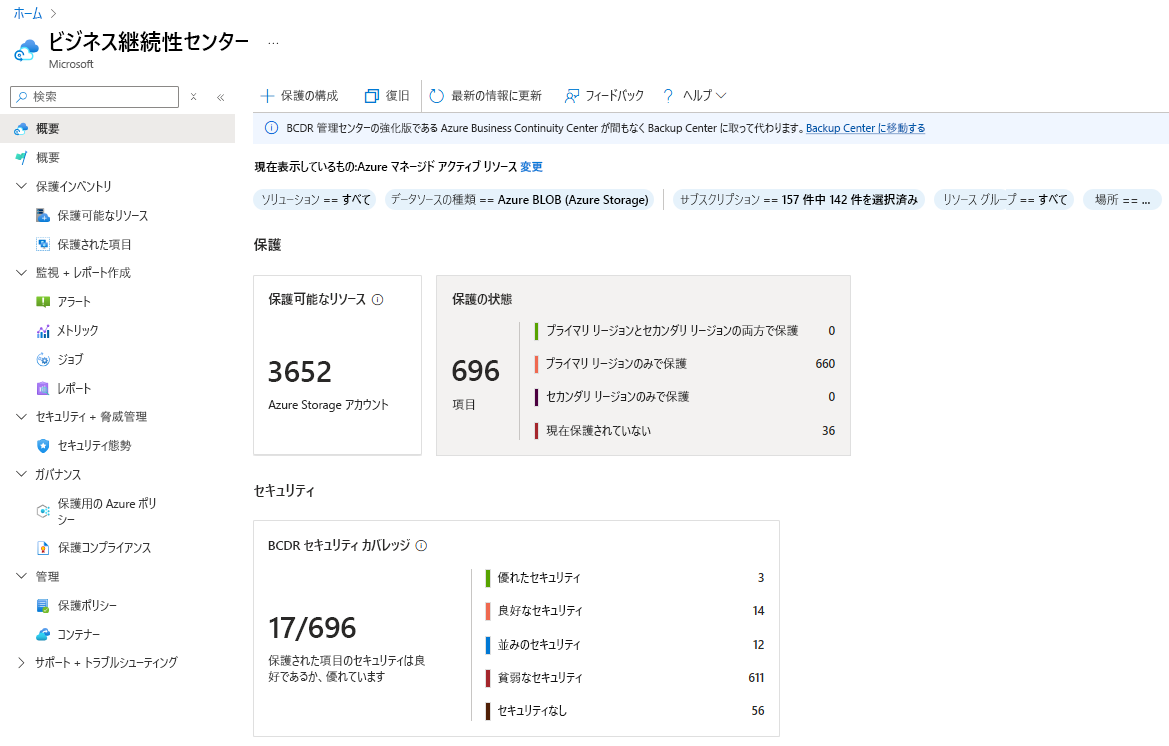1169x746 pixels.
Task: Click the セキュリティ態勢 shield icon
Action: pyautogui.click(x=43, y=446)
